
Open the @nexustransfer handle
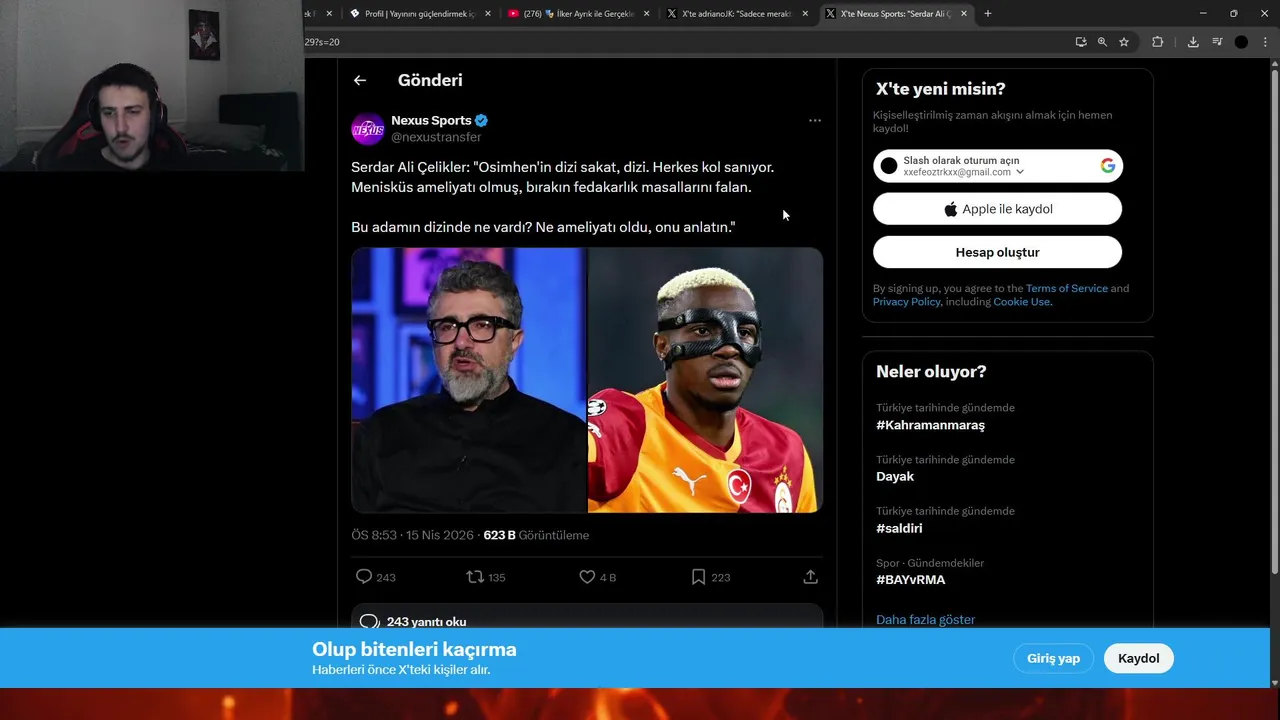point(436,137)
